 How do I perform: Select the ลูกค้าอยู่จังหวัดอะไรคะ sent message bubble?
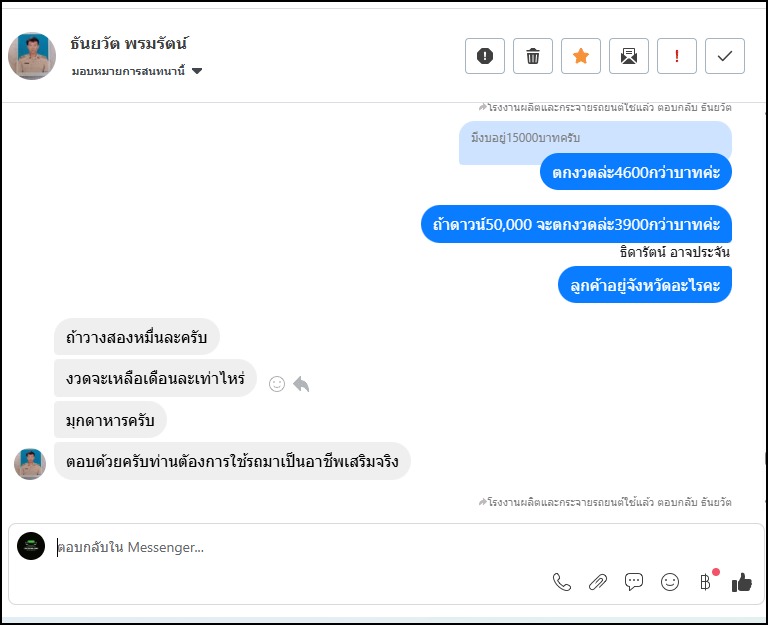(645, 285)
